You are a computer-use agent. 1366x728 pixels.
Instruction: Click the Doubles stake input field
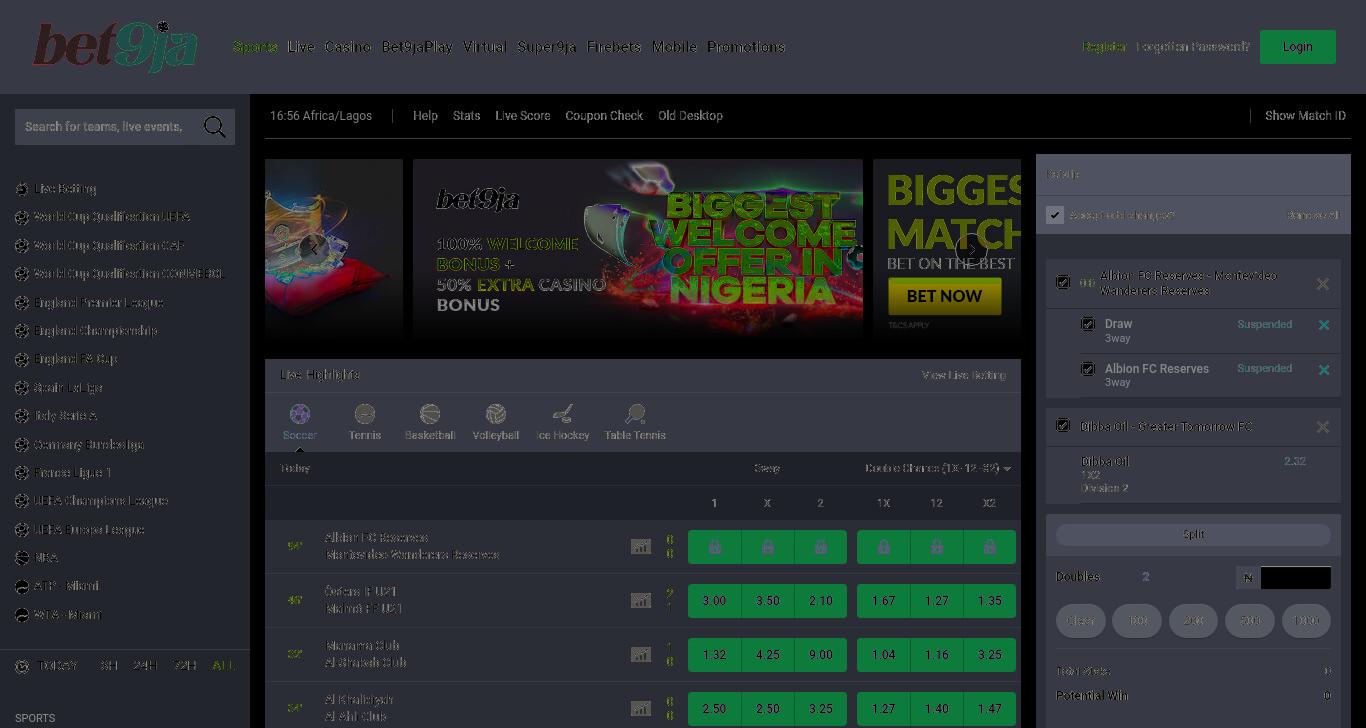[1296, 578]
